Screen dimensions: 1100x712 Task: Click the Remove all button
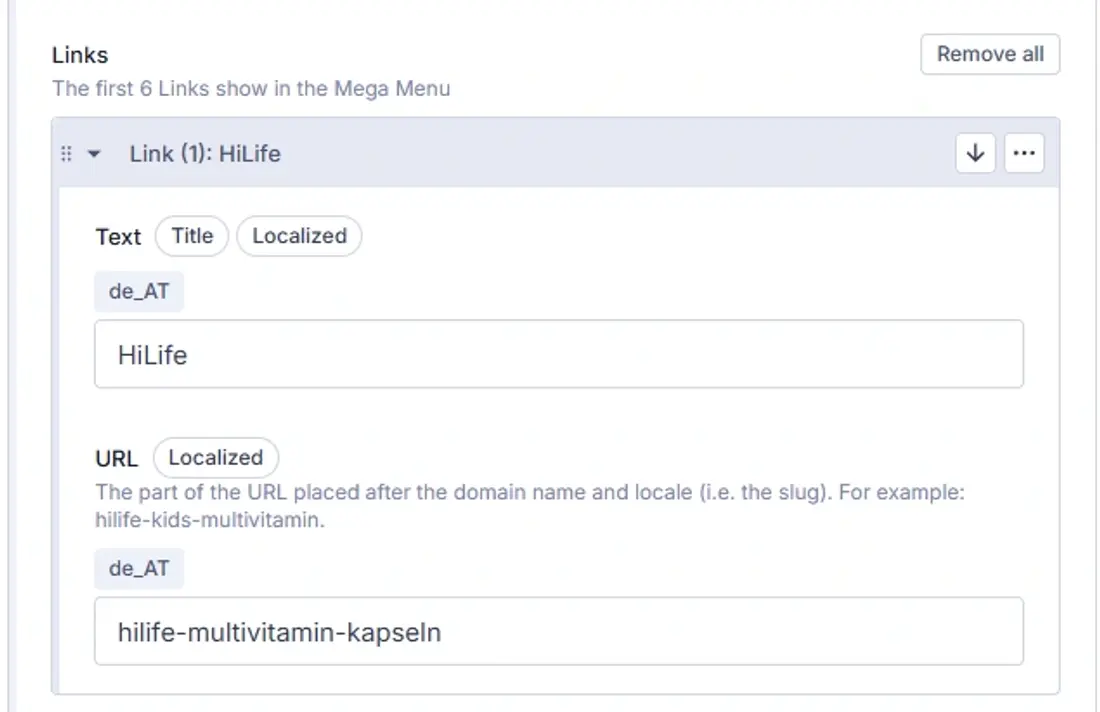pyautogui.click(x=990, y=54)
